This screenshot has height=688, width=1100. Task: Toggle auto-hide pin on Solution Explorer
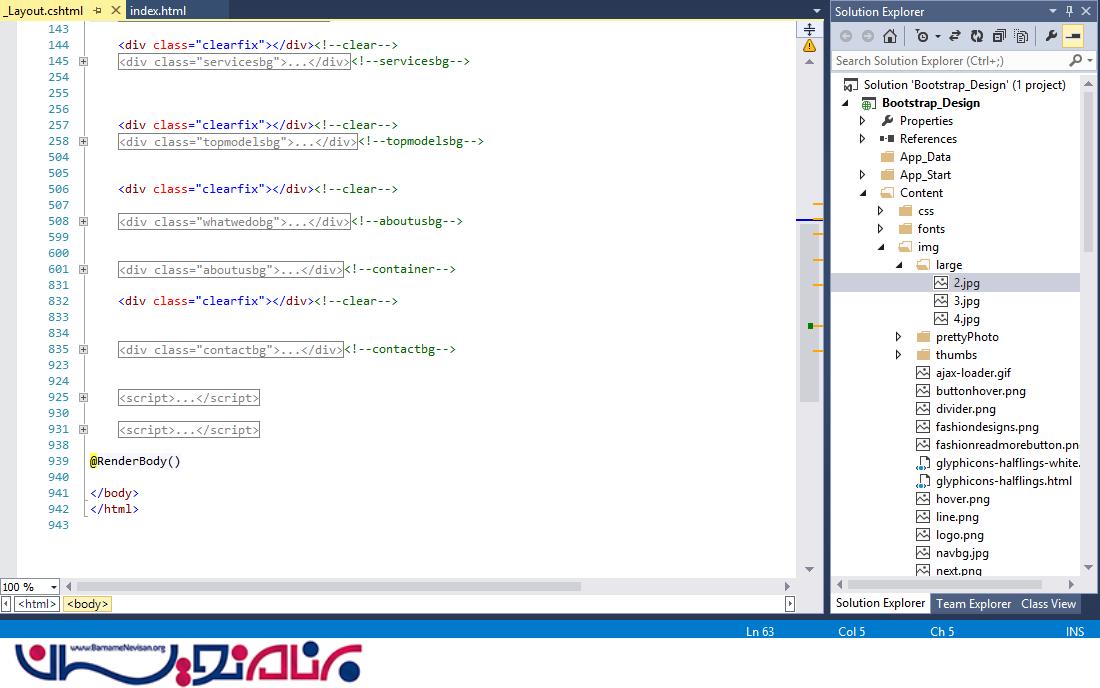tap(1069, 11)
